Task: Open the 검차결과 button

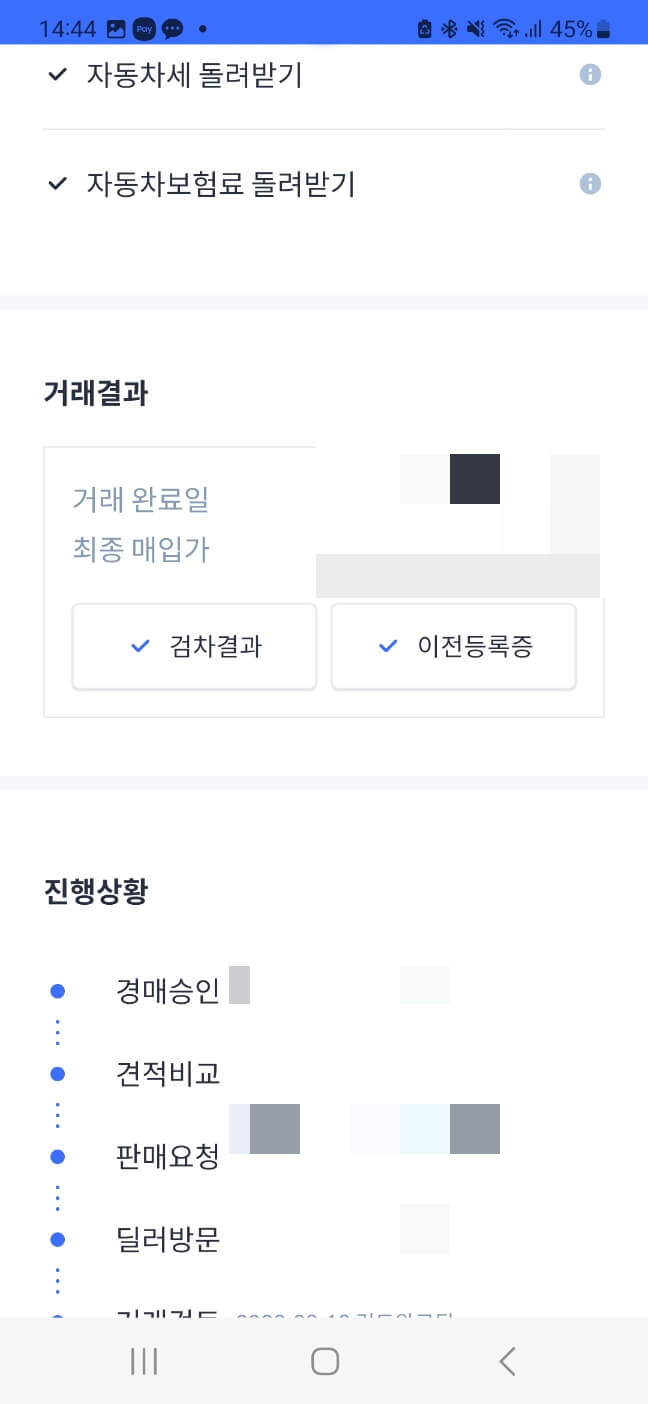Action: [195, 646]
